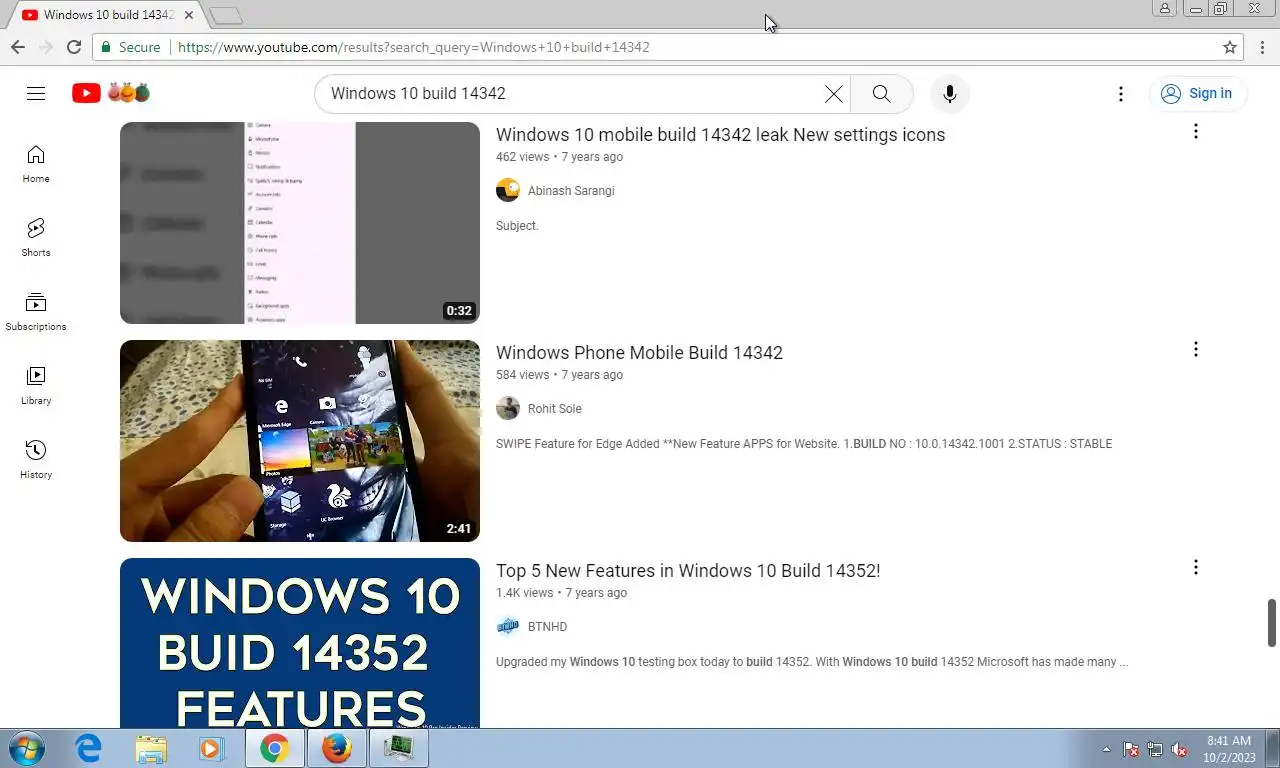Open File Explorer from the taskbar
The image size is (1280, 768).
151,748
